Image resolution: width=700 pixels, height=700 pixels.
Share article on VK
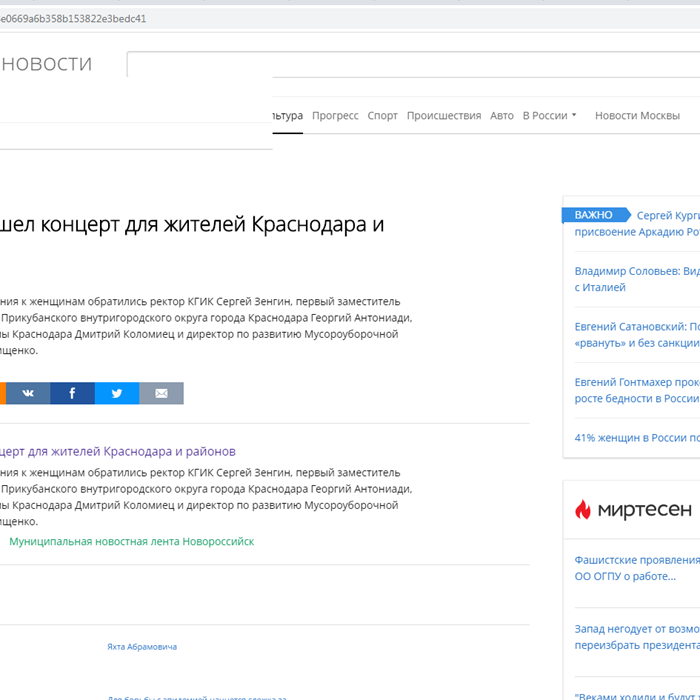pyautogui.click(x=28, y=393)
